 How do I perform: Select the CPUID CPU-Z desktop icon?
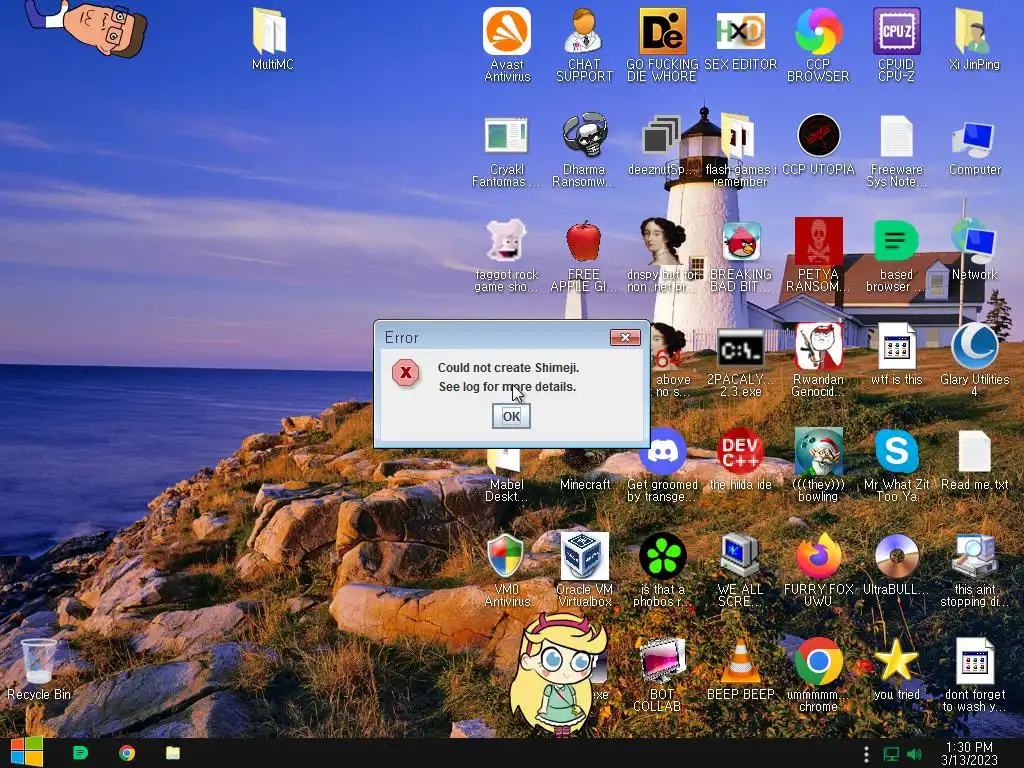tap(896, 31)
